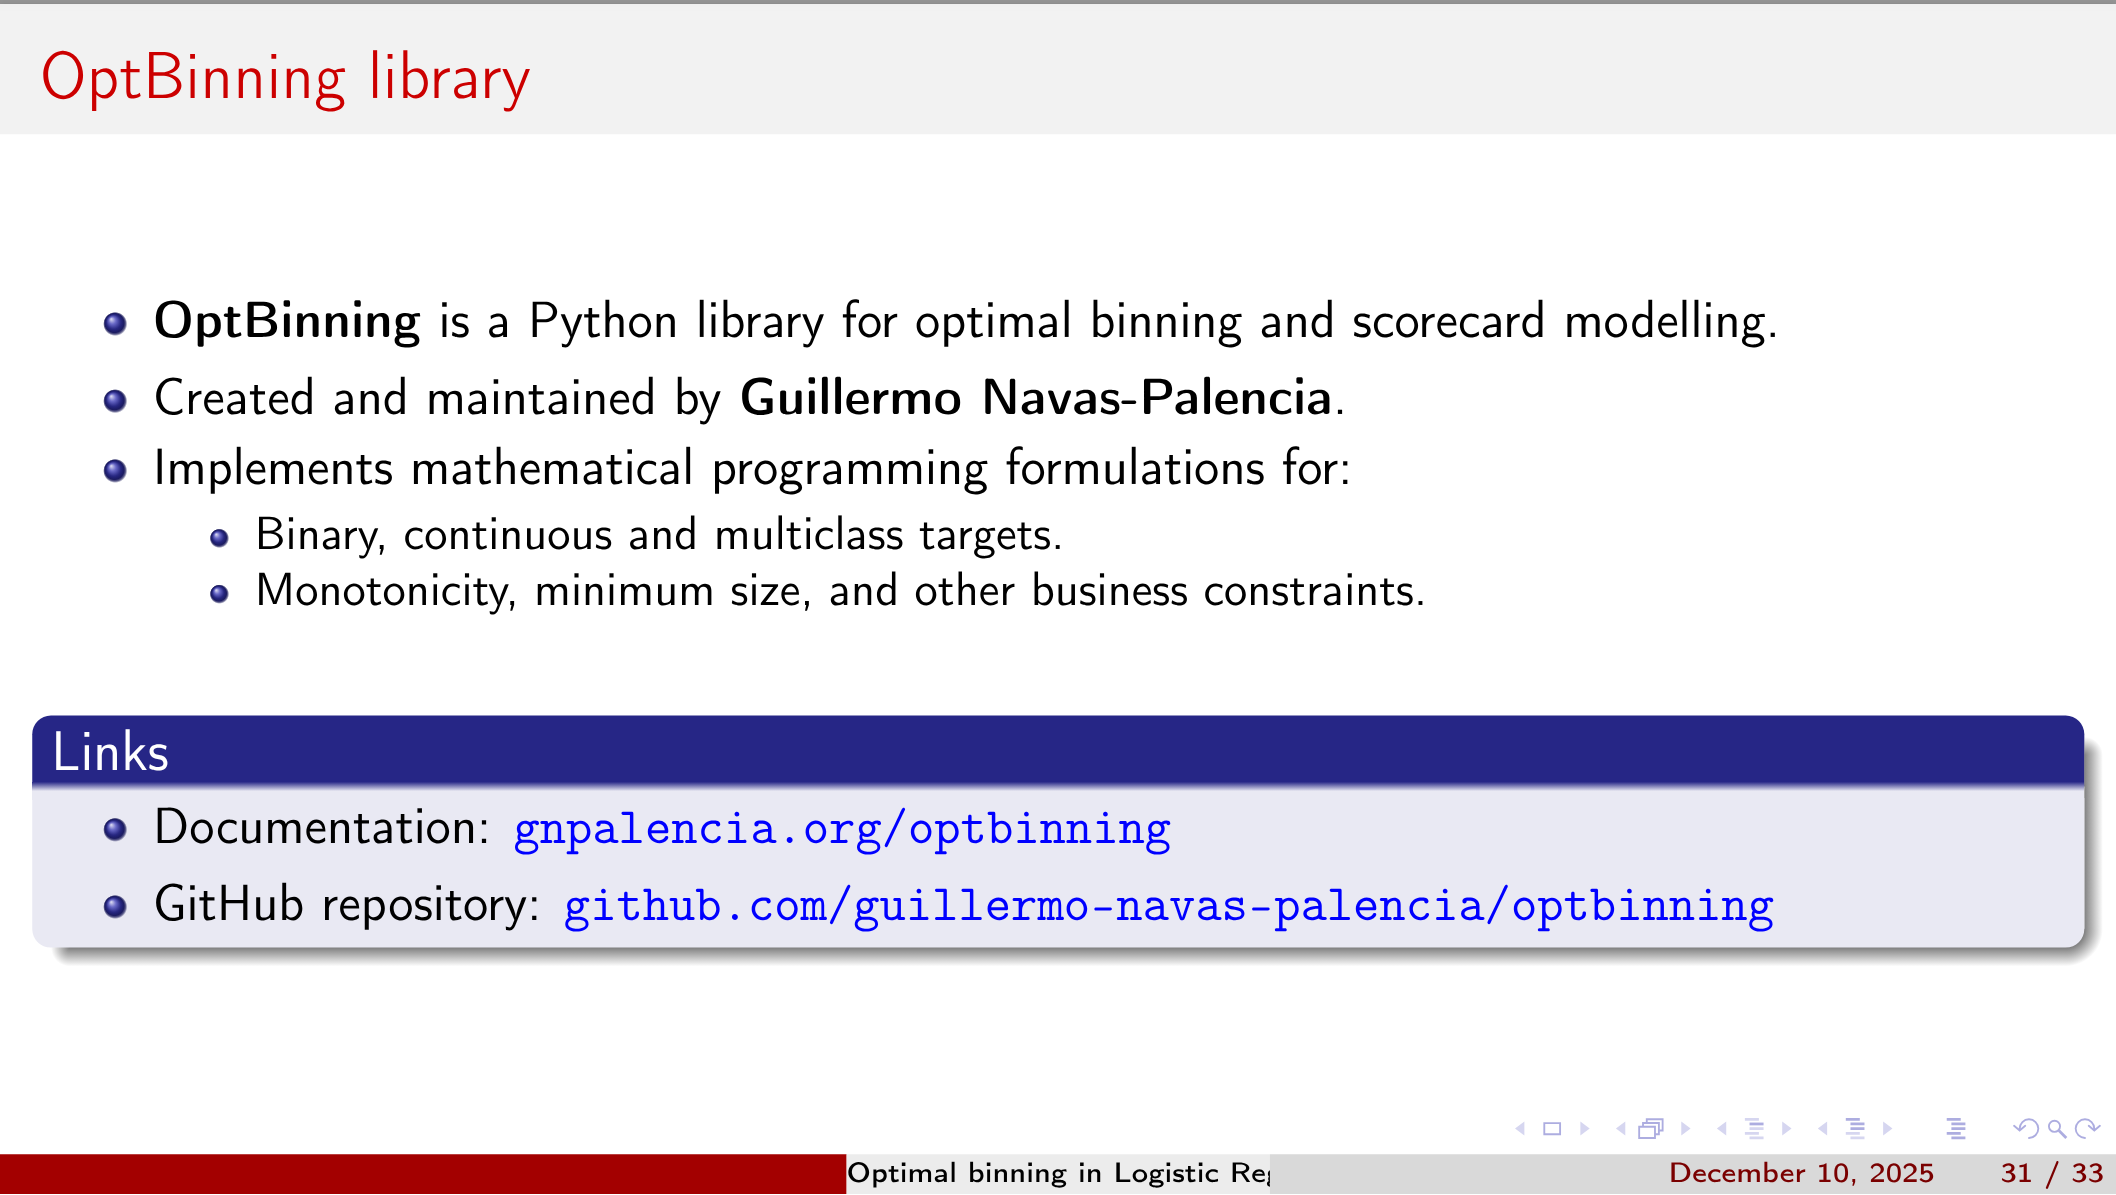Advance to next section with right arrow
Screen dimensions: 2116x1195
[1887, 1129]
